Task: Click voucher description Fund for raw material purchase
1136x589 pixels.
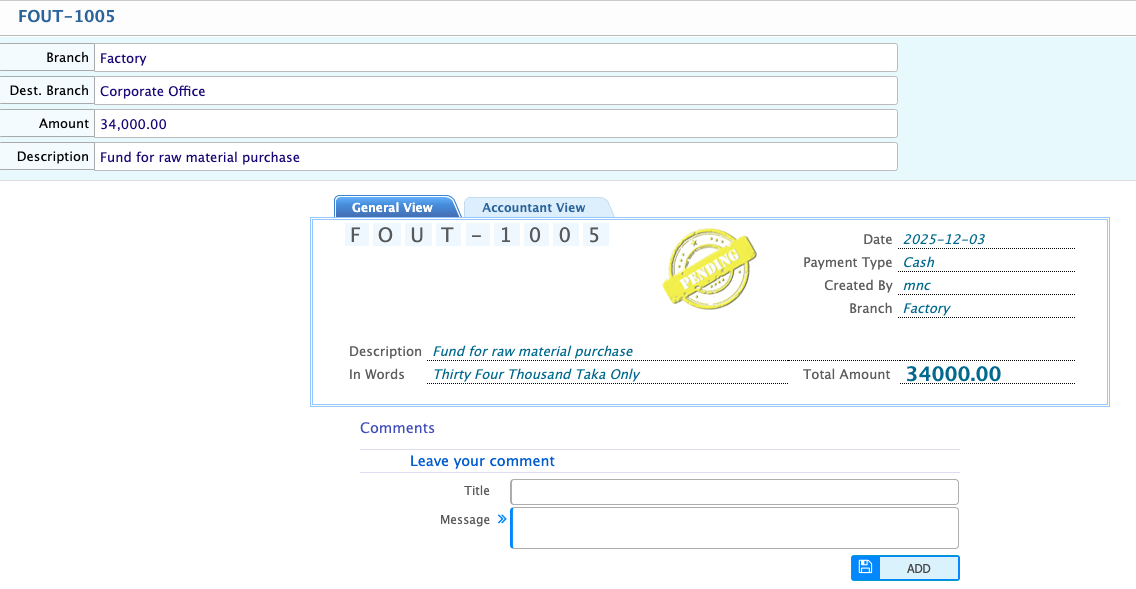Action: click(x=533, y=351)
